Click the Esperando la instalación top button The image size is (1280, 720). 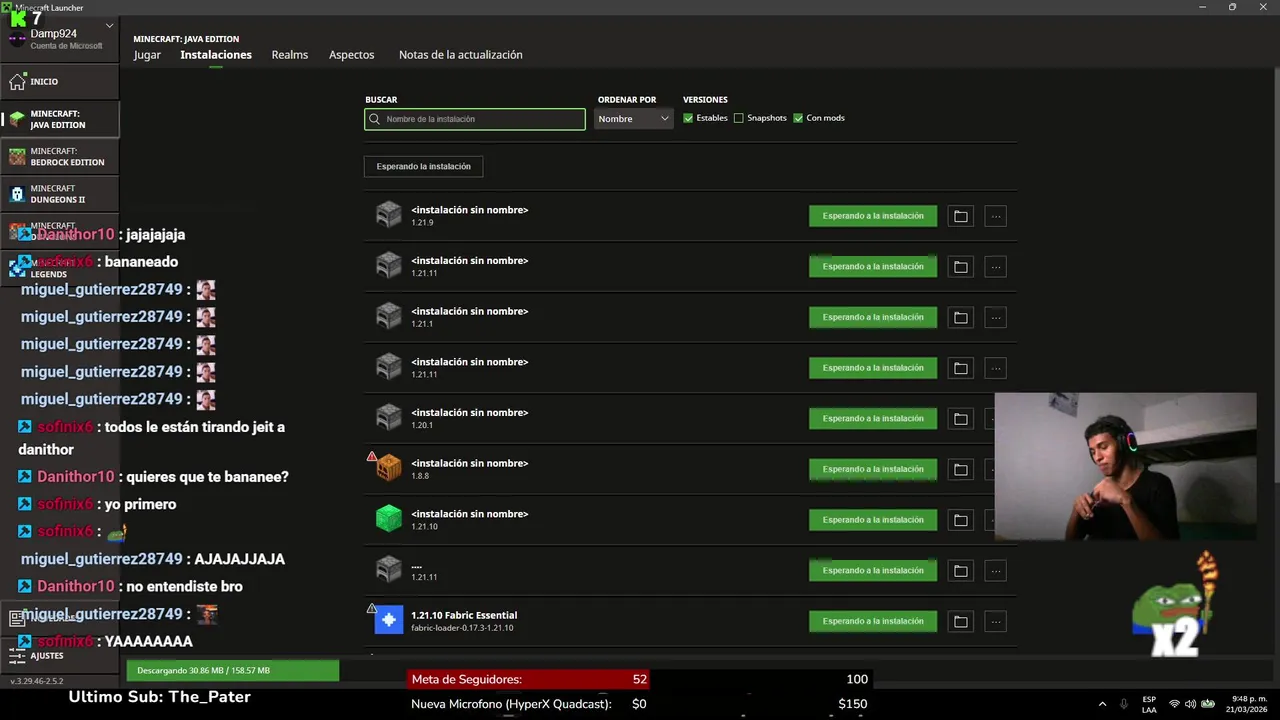pos(424,166)
